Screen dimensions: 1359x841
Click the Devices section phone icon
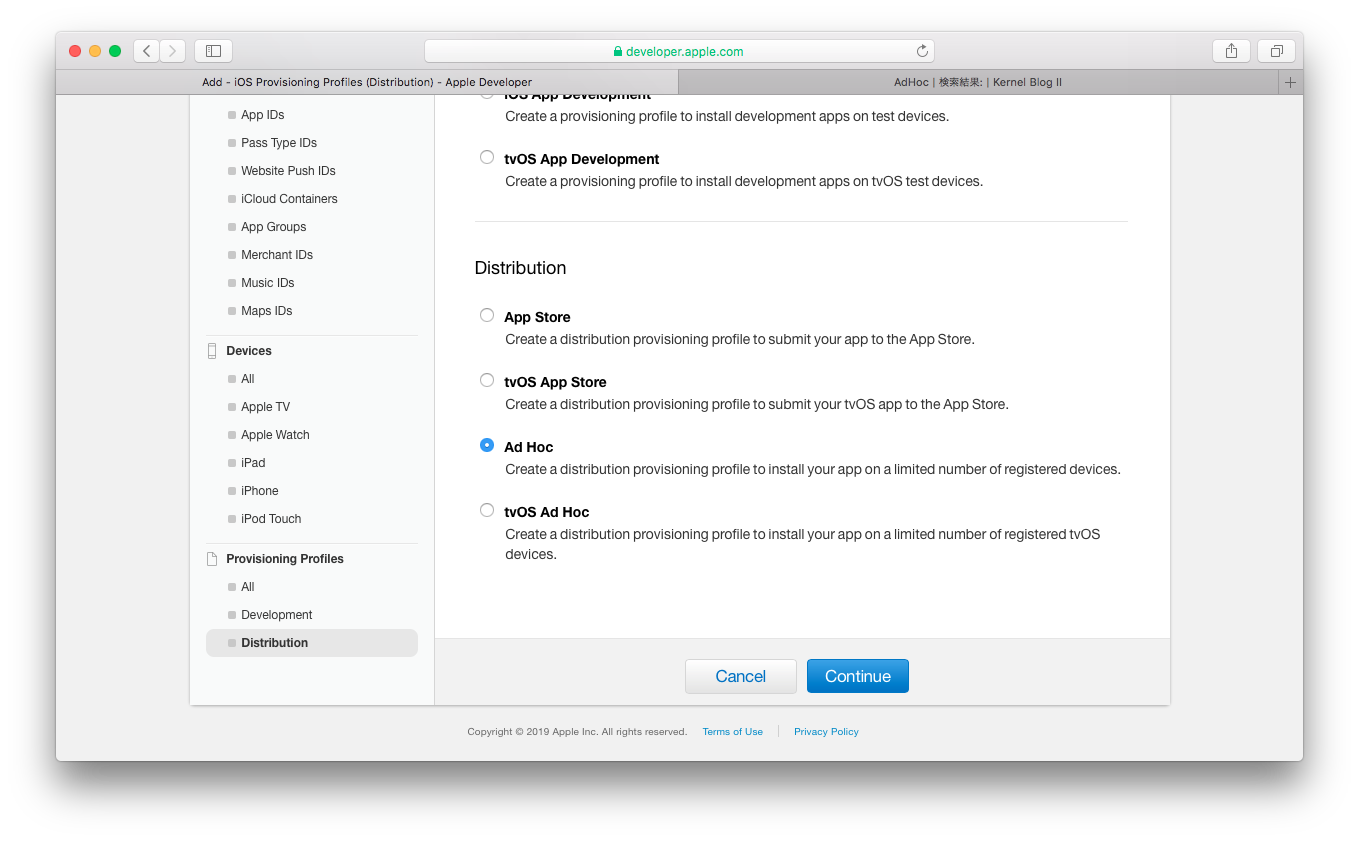point(212,351)
